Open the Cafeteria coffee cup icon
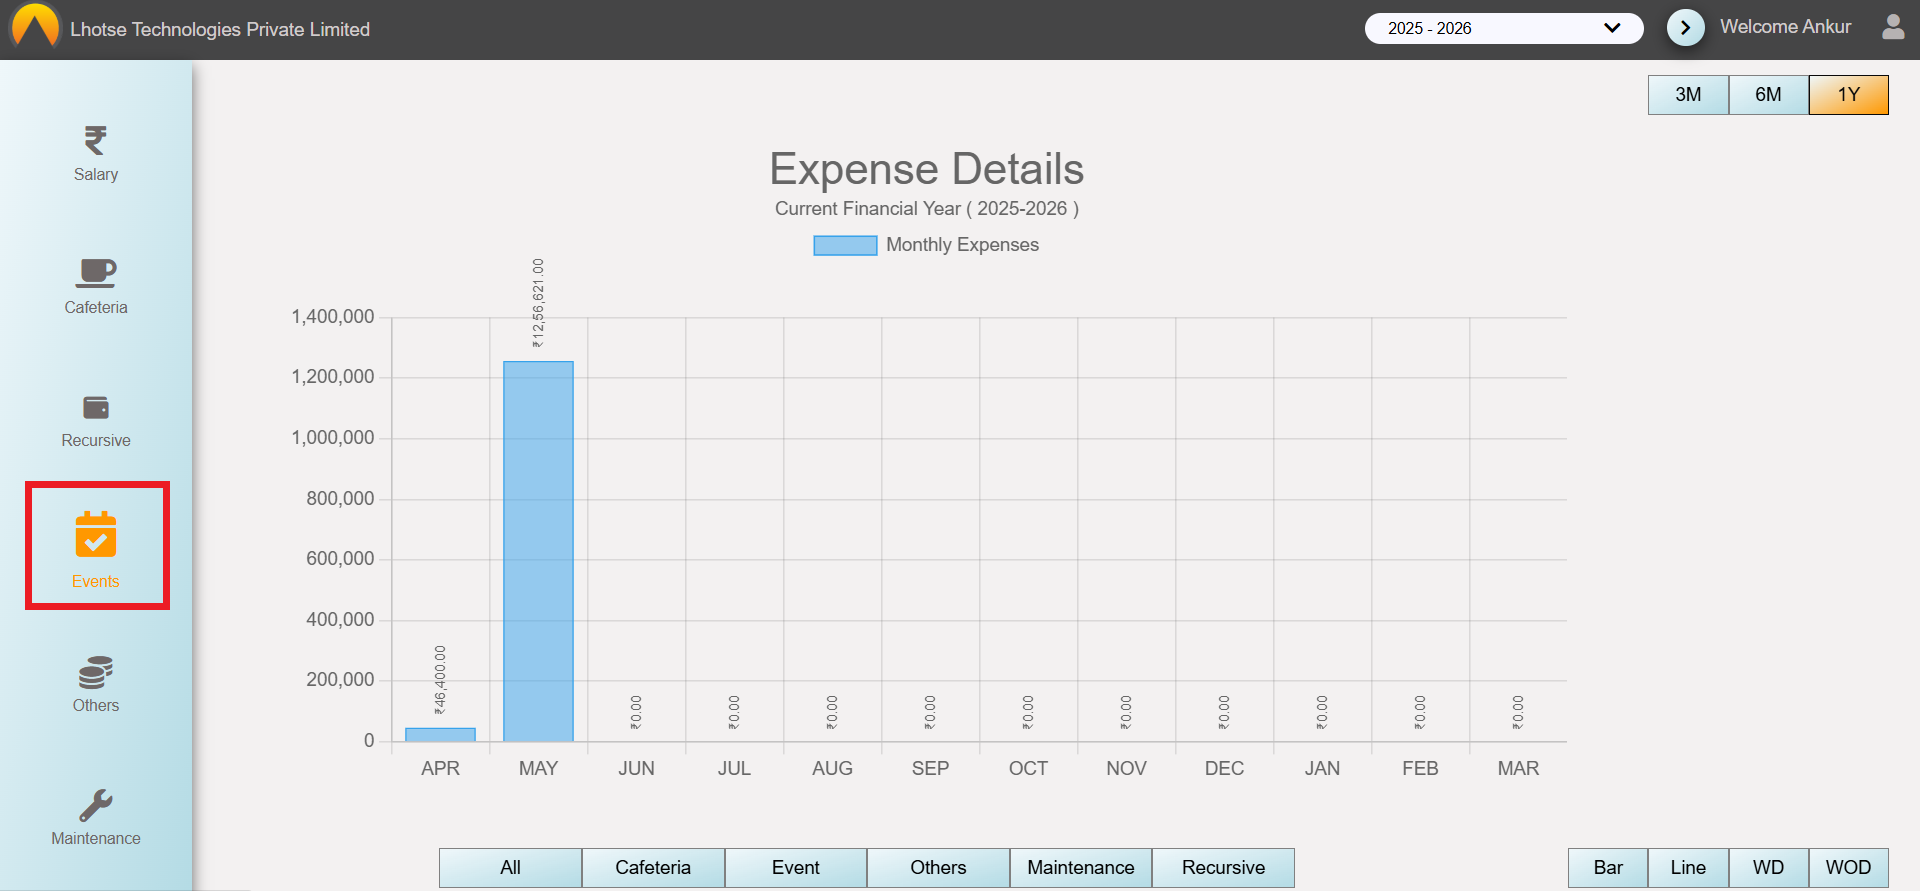This screenshot has height=891, width=1920. 96,273
